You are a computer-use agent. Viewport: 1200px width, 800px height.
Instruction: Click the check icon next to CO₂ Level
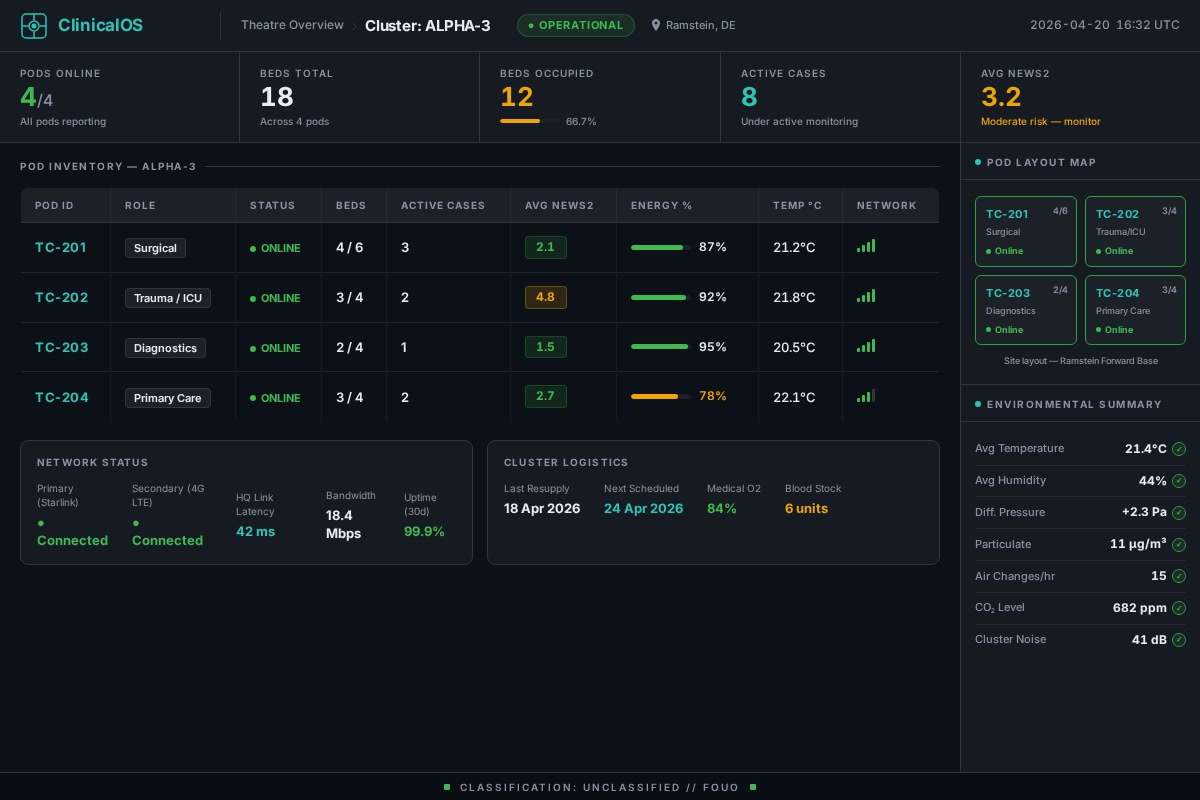point(1179,608)
